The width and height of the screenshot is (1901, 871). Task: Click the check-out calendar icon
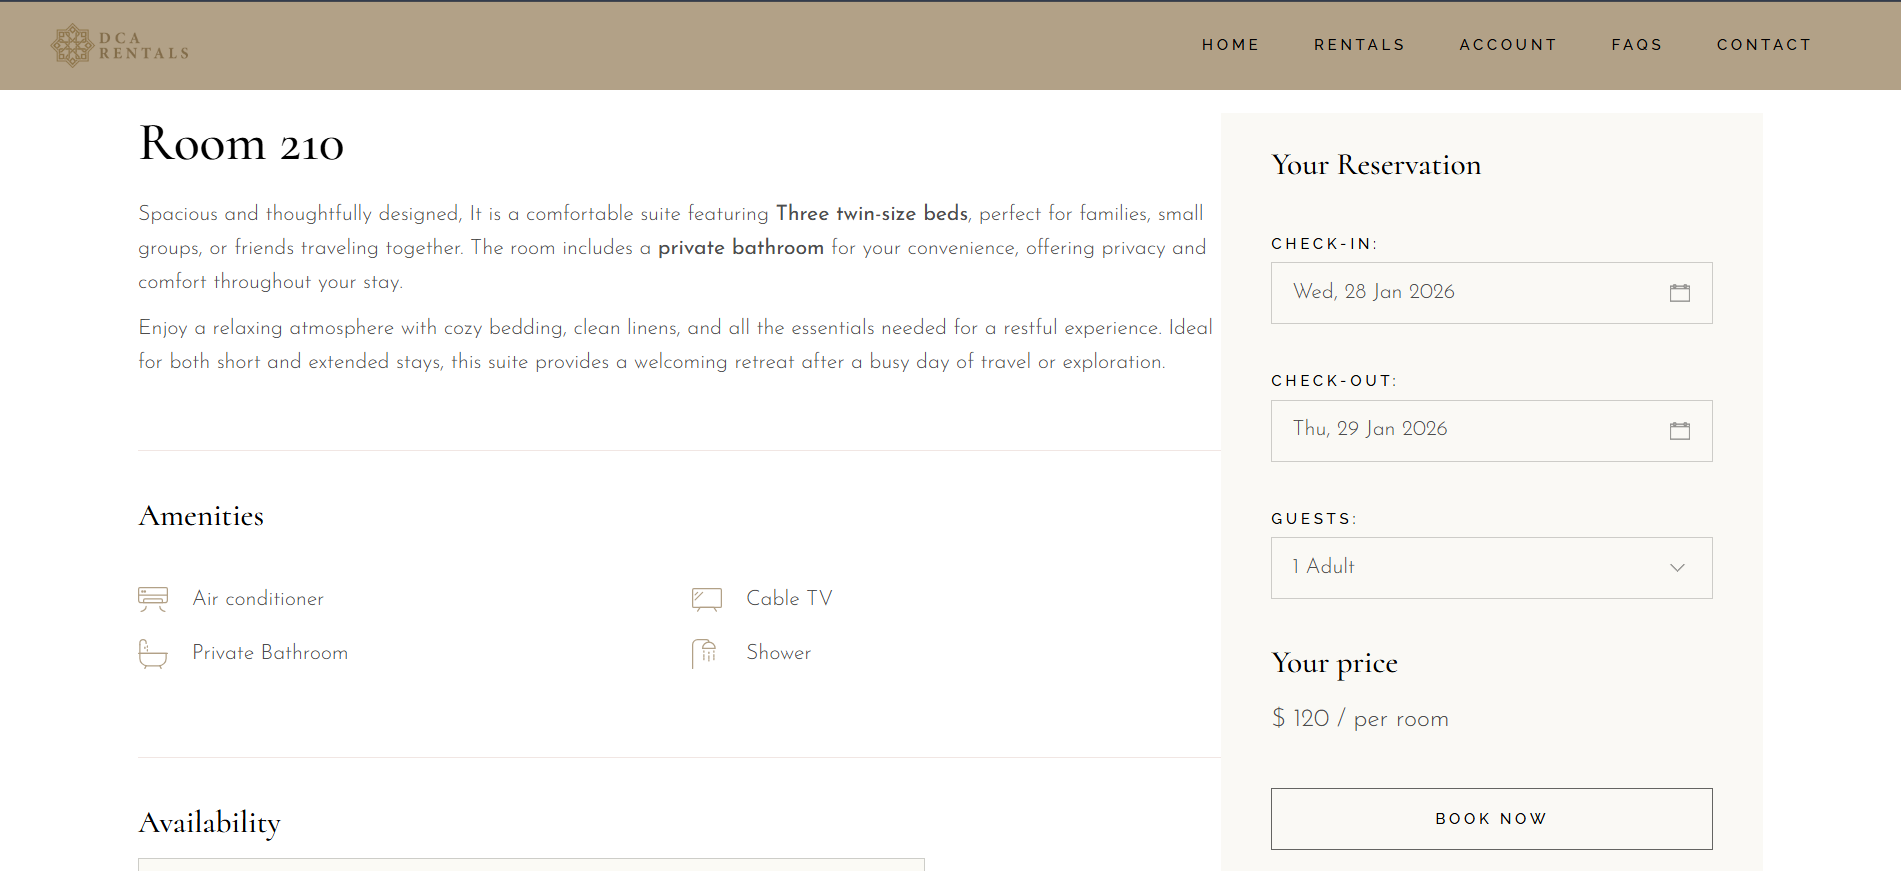coord(1679,431)
